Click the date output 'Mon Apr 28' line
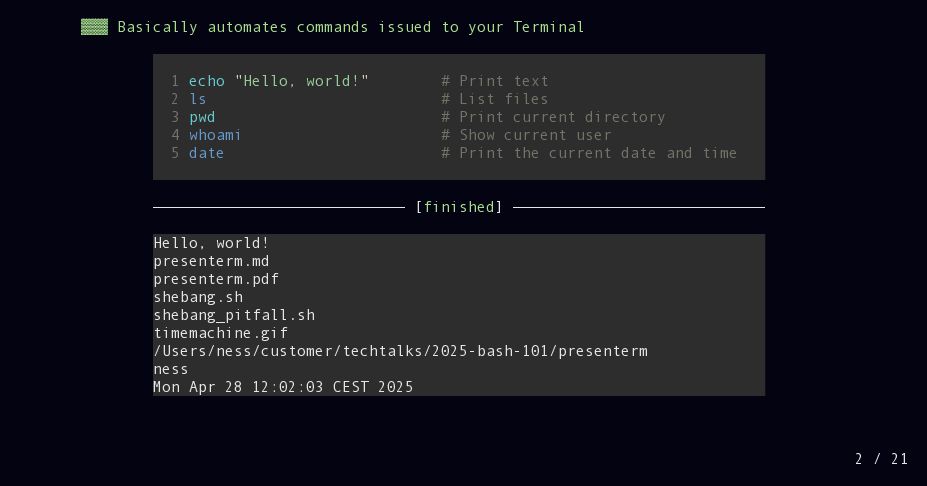 click(283, 387)
